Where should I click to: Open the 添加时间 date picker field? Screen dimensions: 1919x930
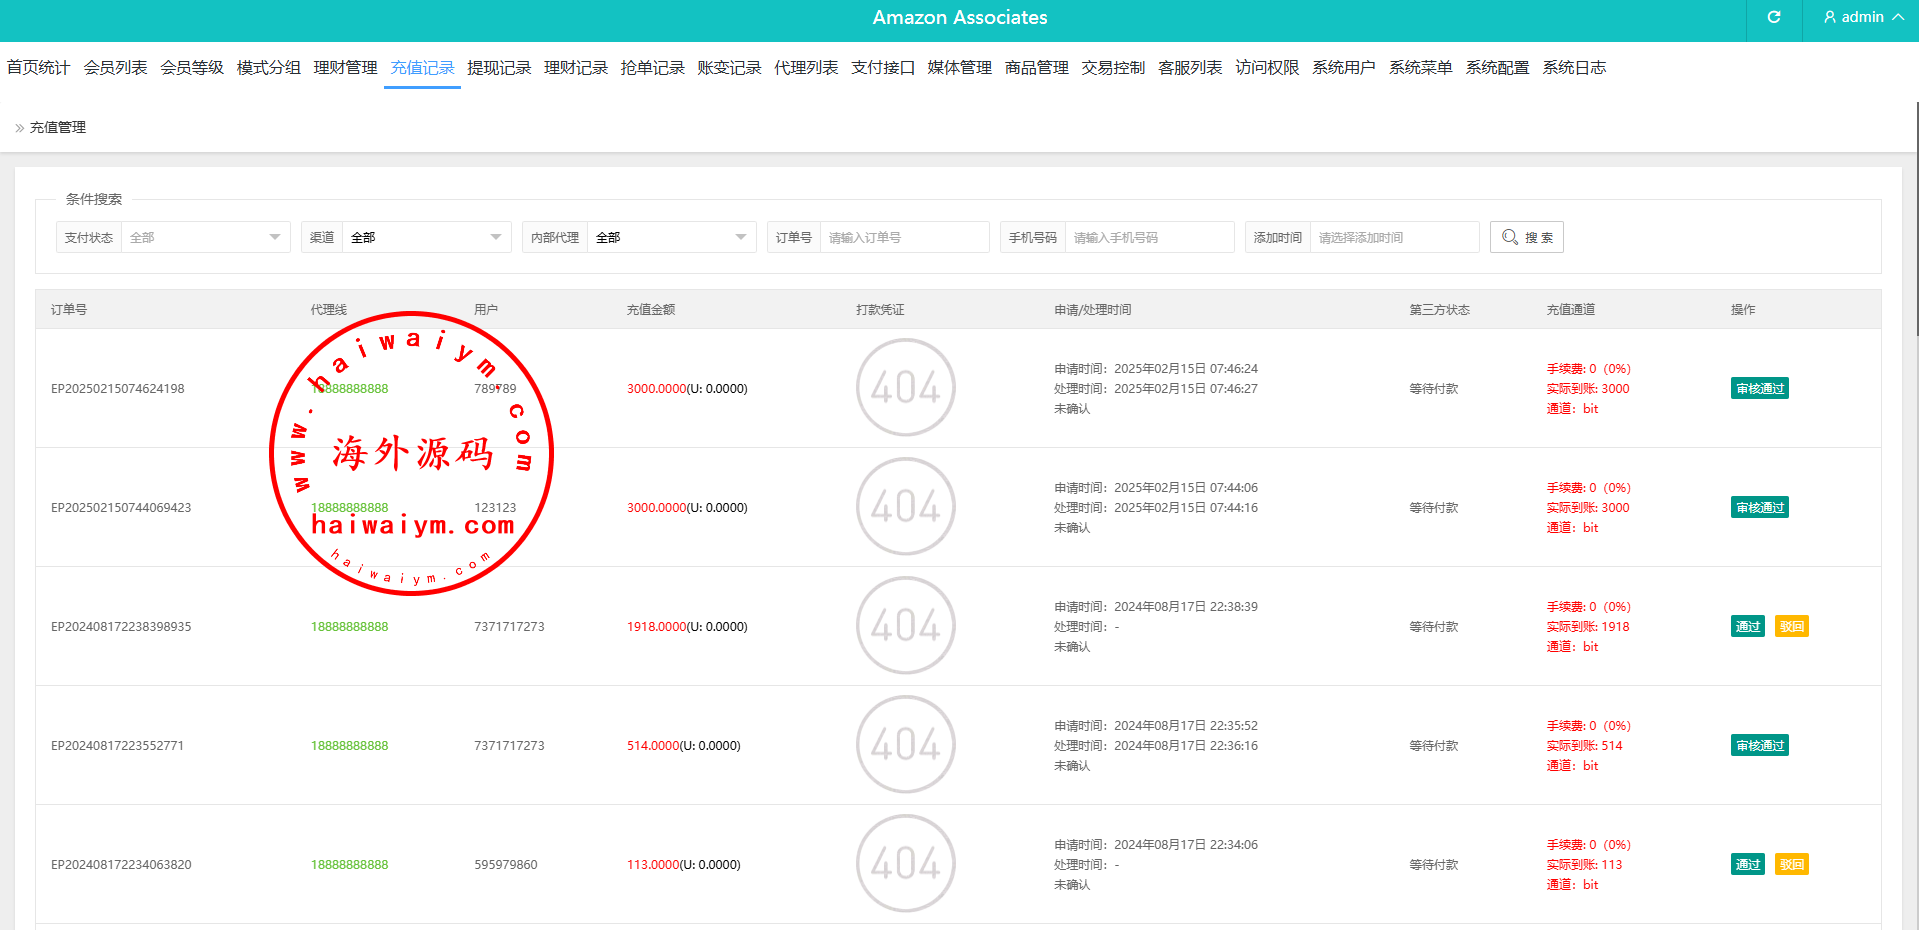[1393, 237]
